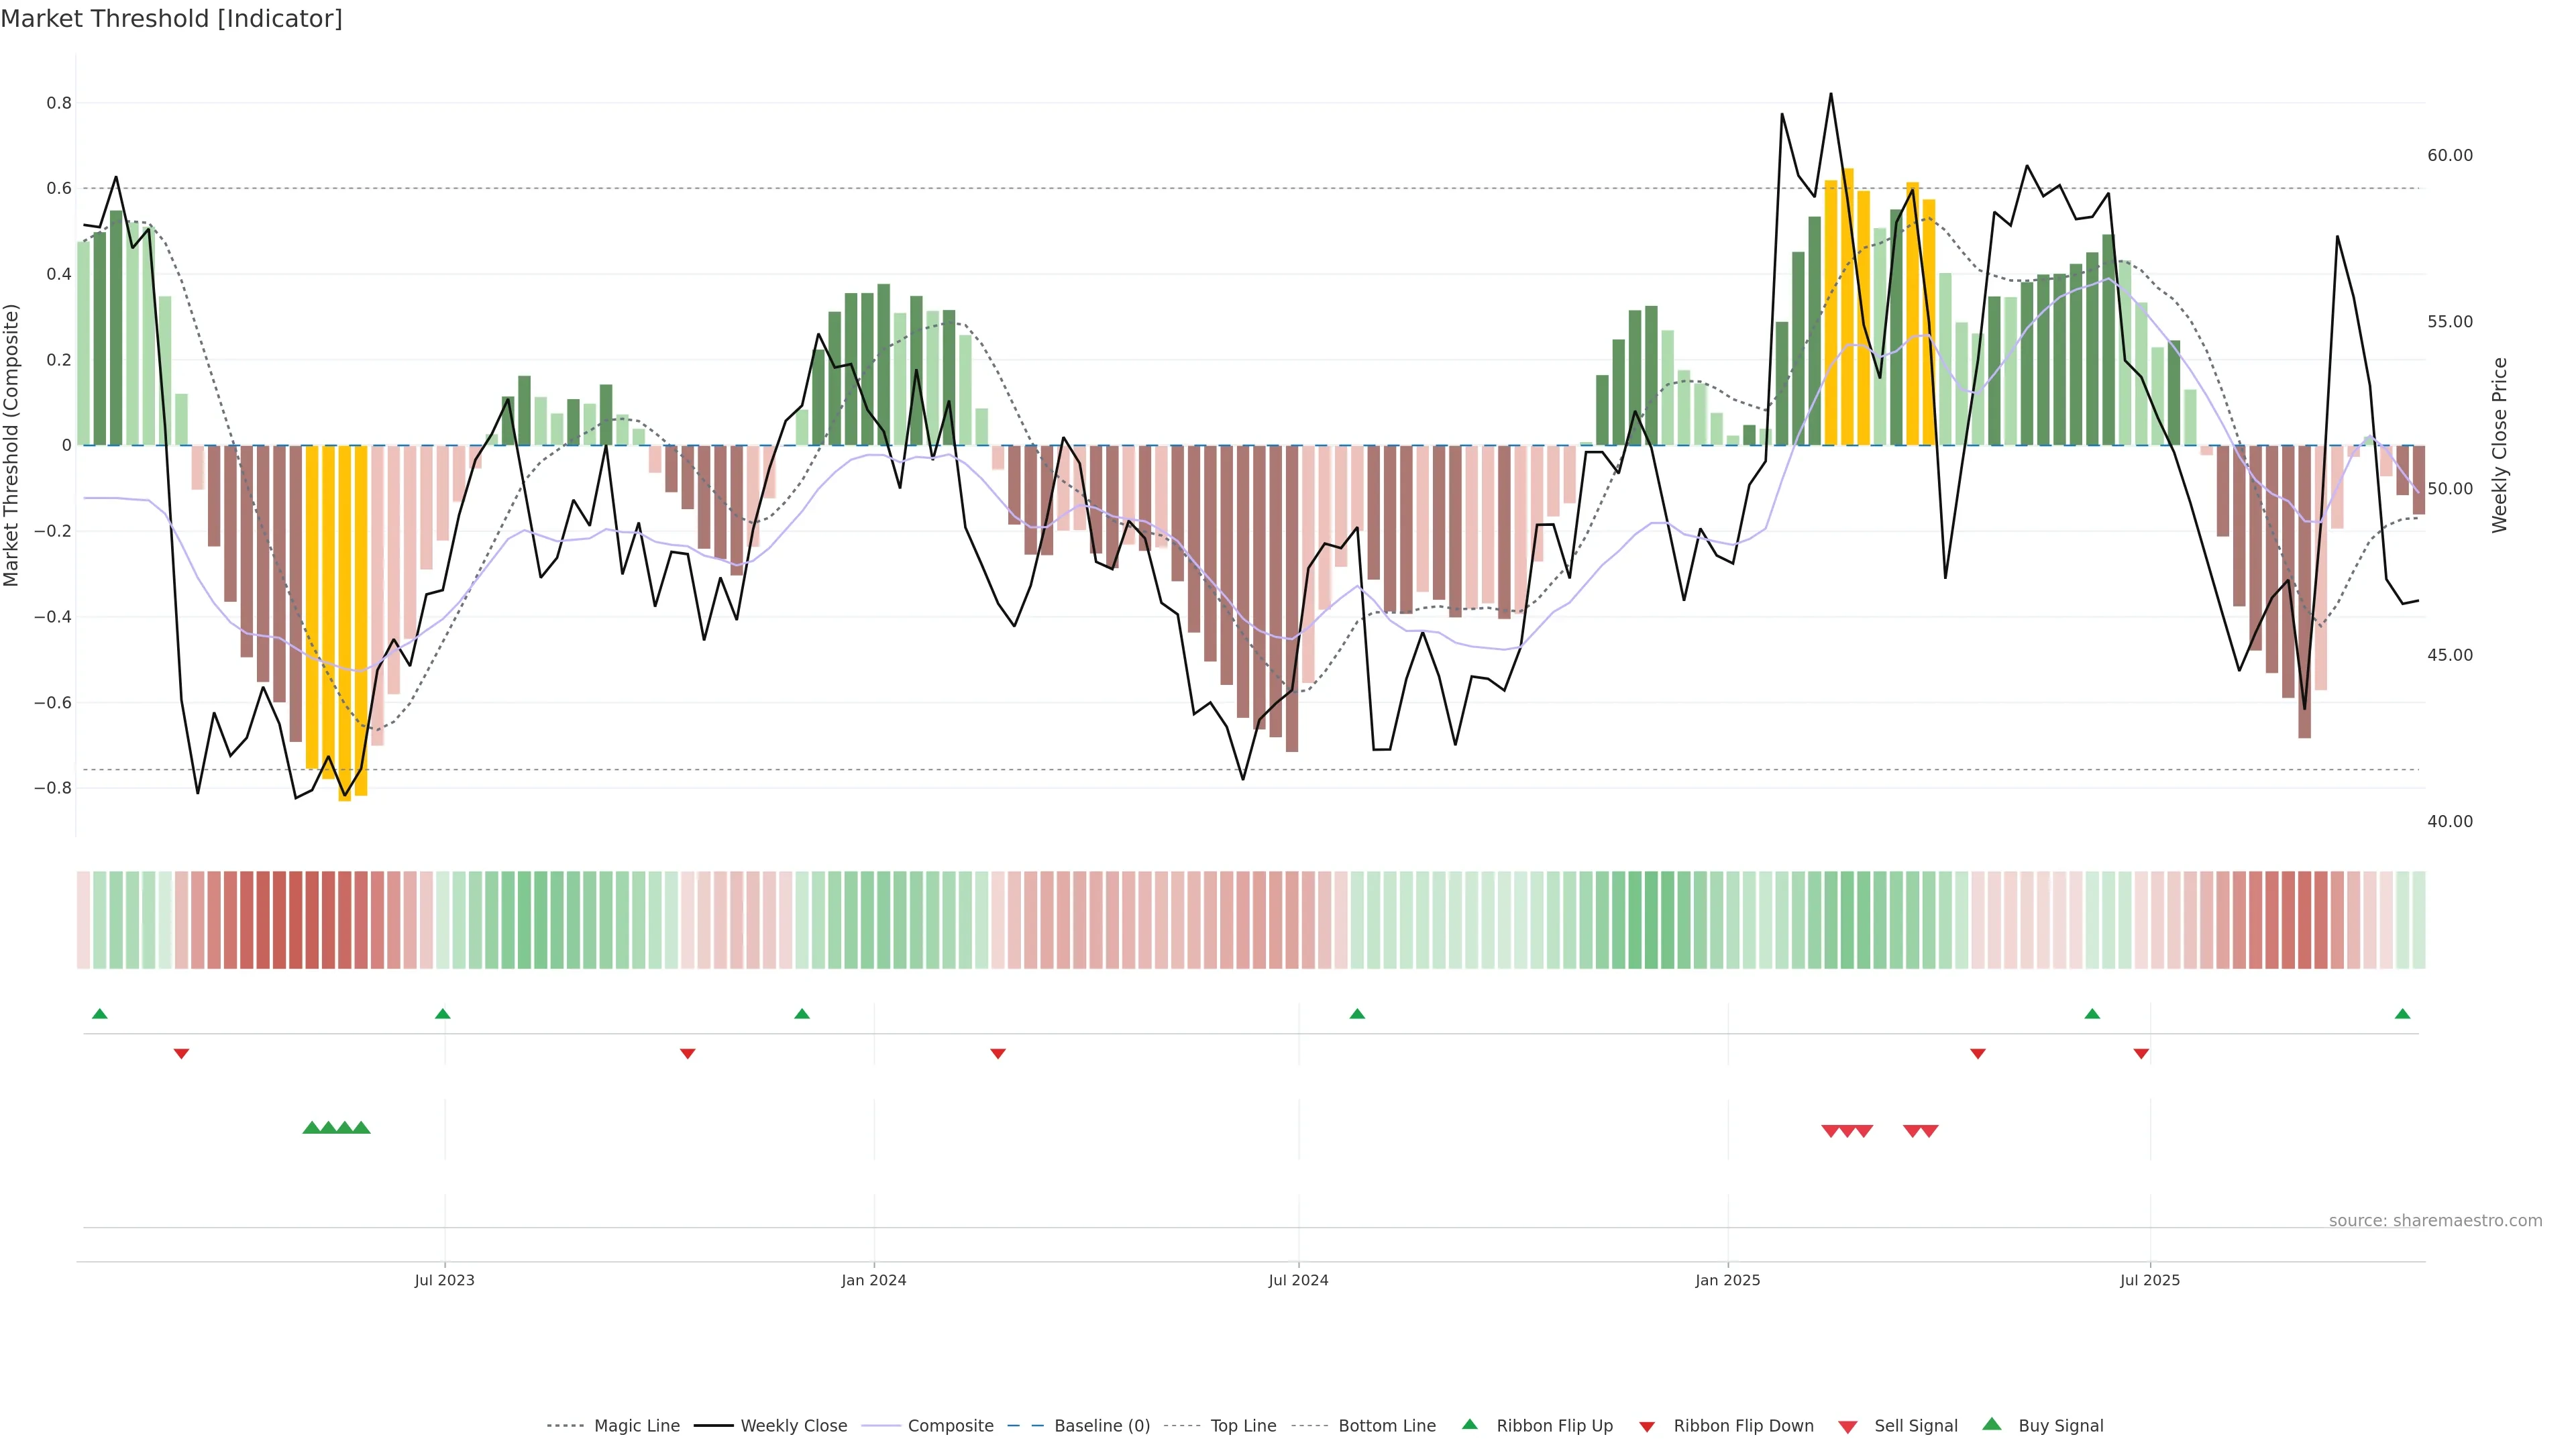This screenshot has width=2576, height=1449.
Task: Click the Ribbon Flip Up legend triangle
Action: [1469, 1424]
